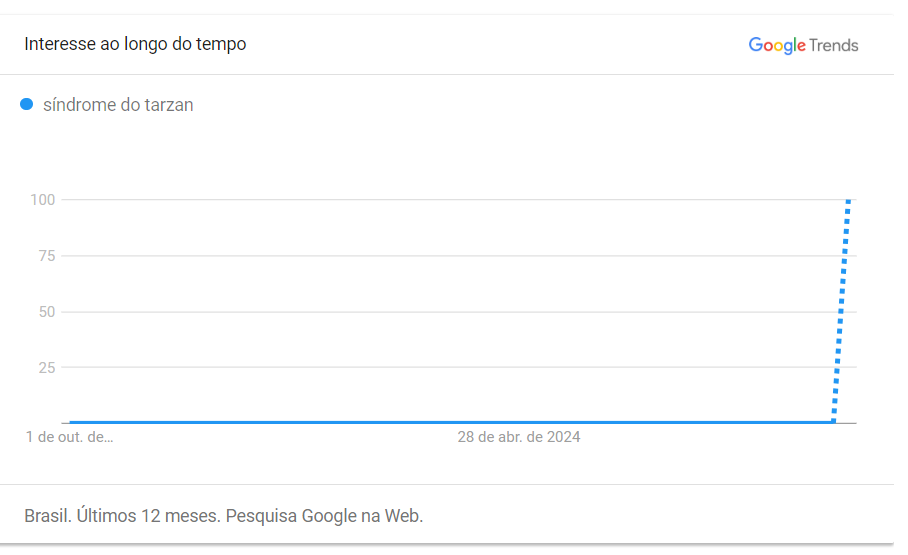Click the Interesse ao longo do tempo title
This screenshot has height=555, width=908.
pos(135,44)
